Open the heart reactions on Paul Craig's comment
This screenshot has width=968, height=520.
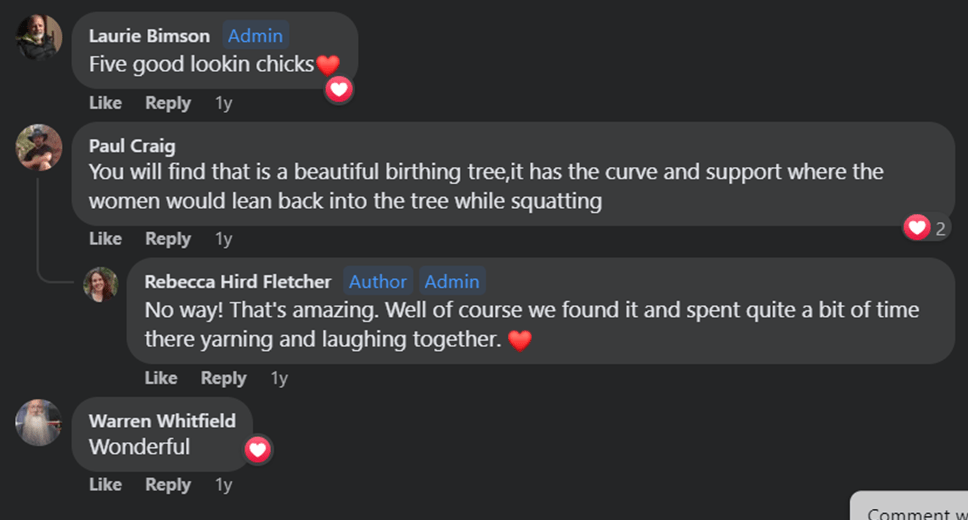click(925, 229)
